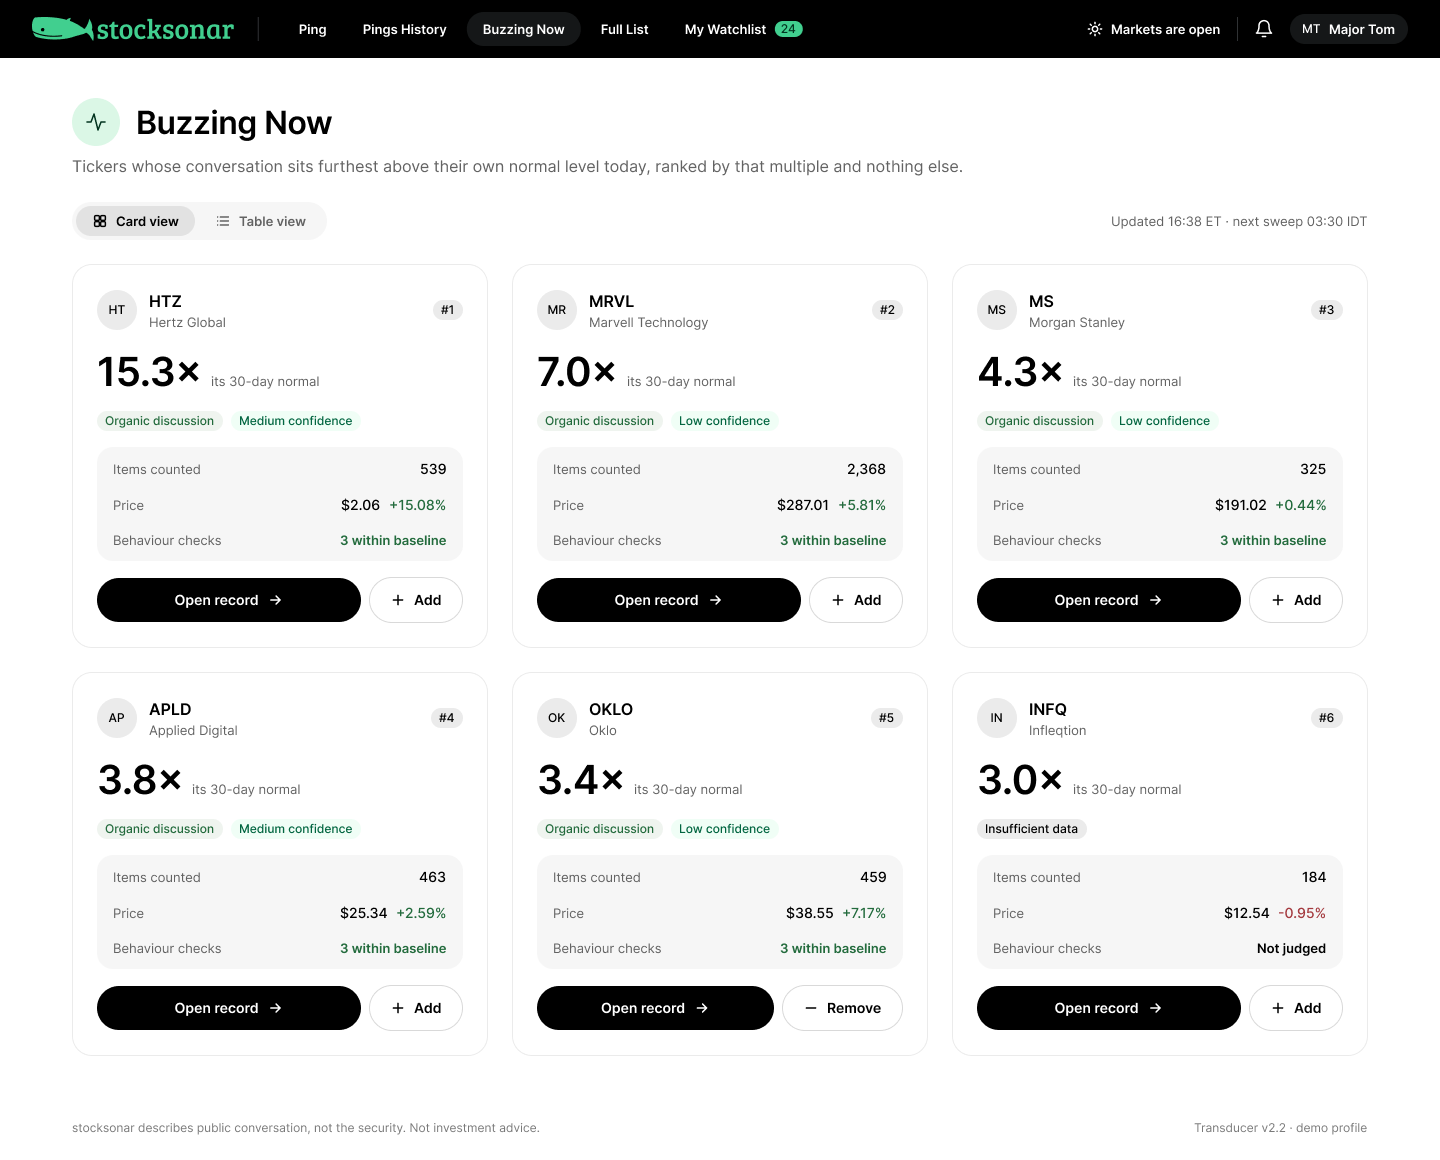Image resolution: width=1440 pixels, height=1160 pixels.
Task: Click the OK avatar on the OKLO card
Action: point(557,718)
